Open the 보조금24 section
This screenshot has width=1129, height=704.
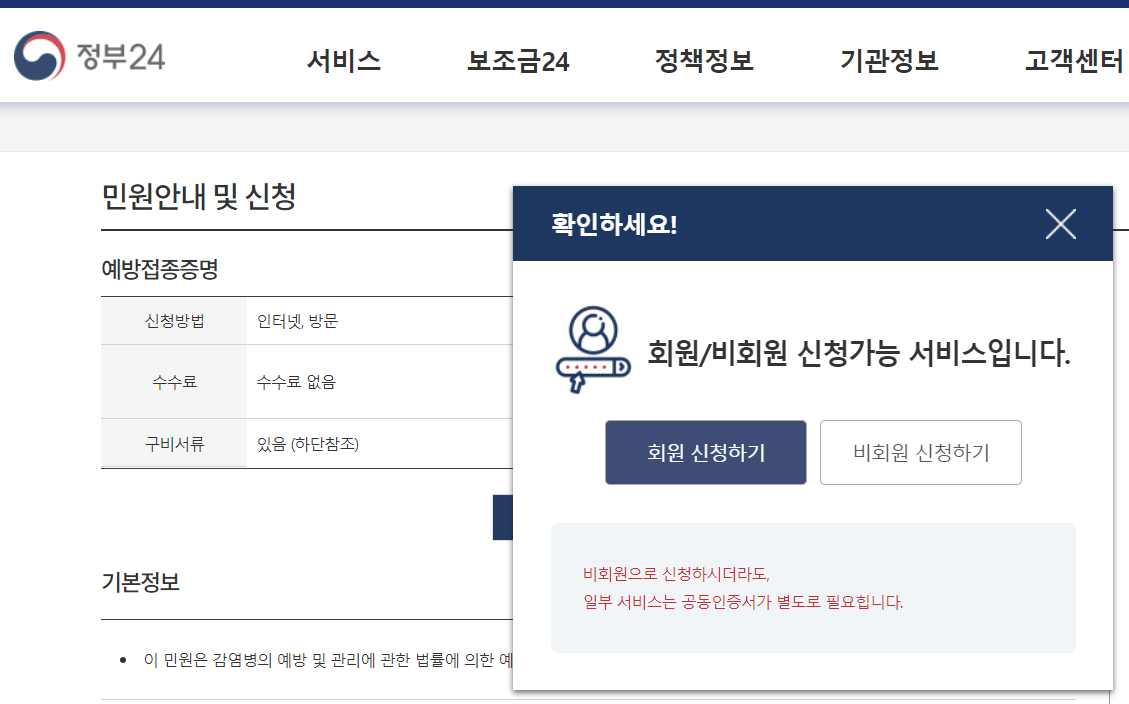point(517,61)
